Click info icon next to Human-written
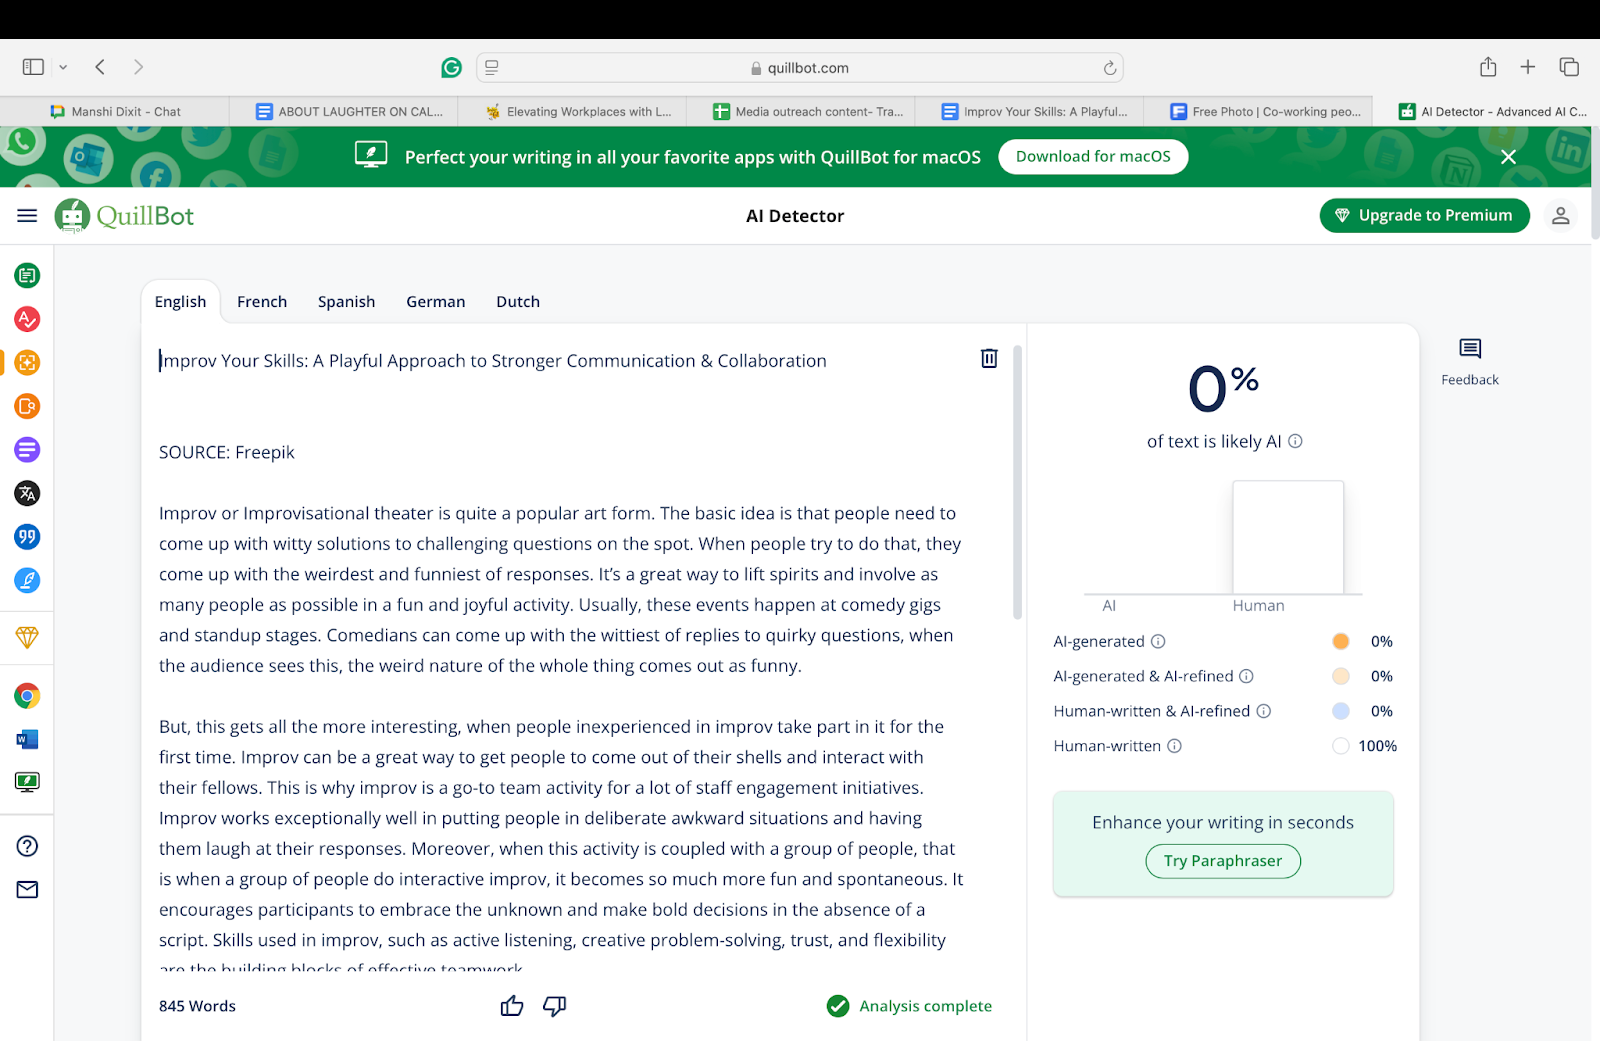The image size is (1600, 1041). click(x=1175, y=746)
